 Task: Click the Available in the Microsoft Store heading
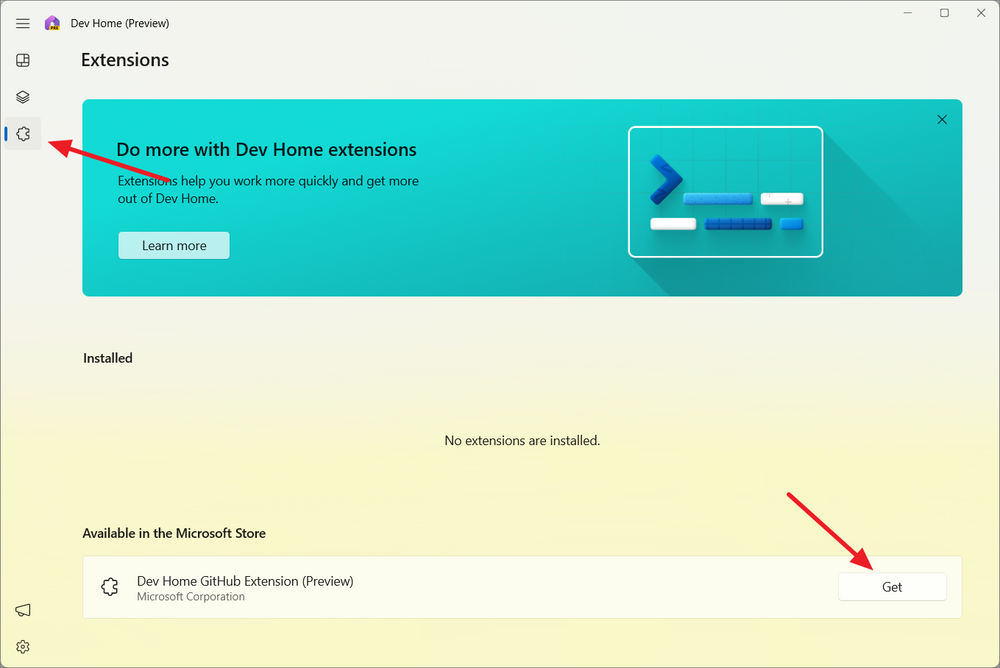click(x=174, y=533)
